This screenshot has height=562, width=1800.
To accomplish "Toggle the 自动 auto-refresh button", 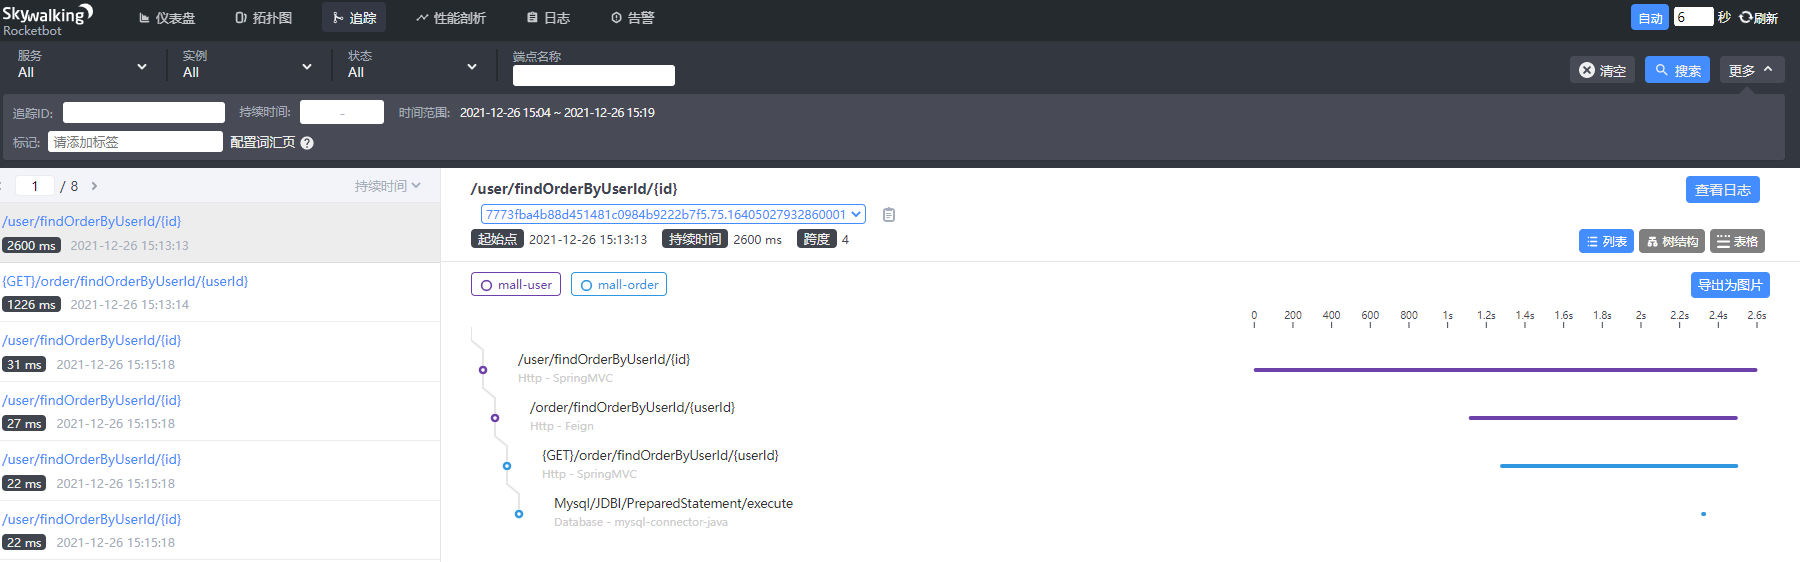I will pos(1650,18).
